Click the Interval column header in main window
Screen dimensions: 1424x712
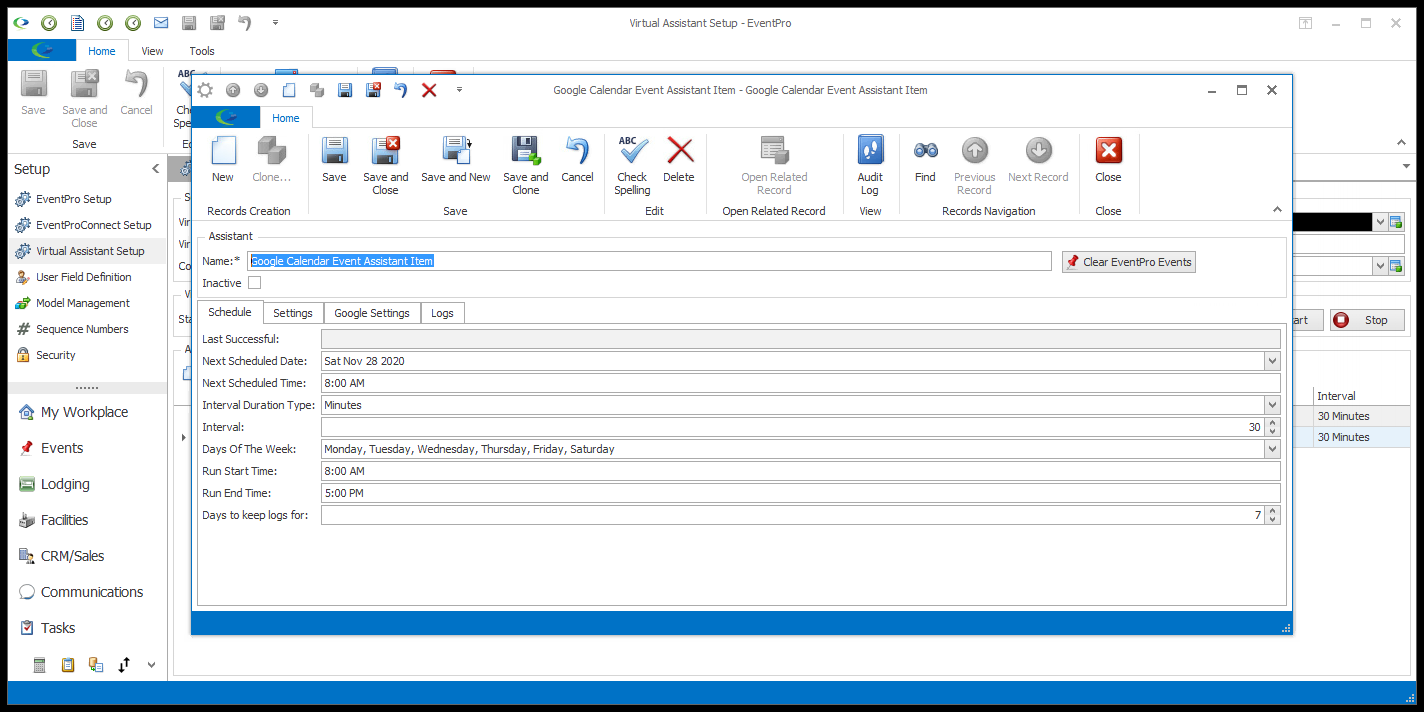pyautogui.click(x=1360, y=396)
